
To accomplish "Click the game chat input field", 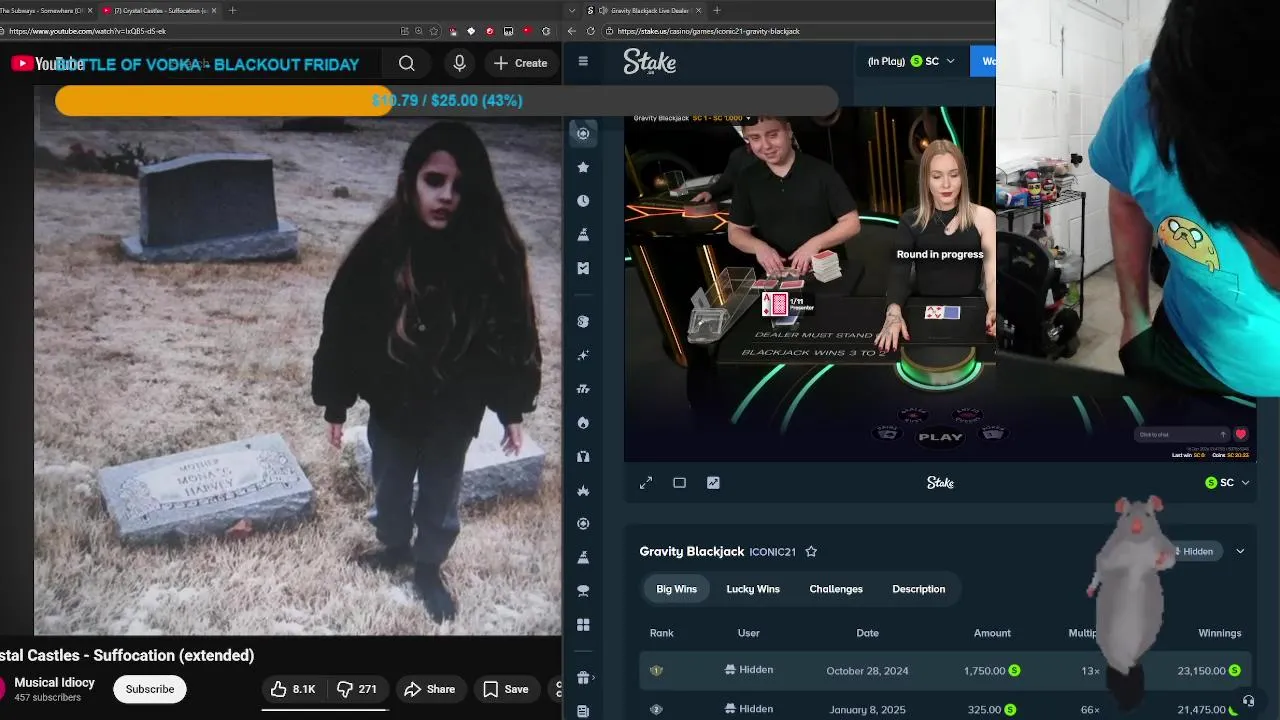I will tap(1182, 434).
